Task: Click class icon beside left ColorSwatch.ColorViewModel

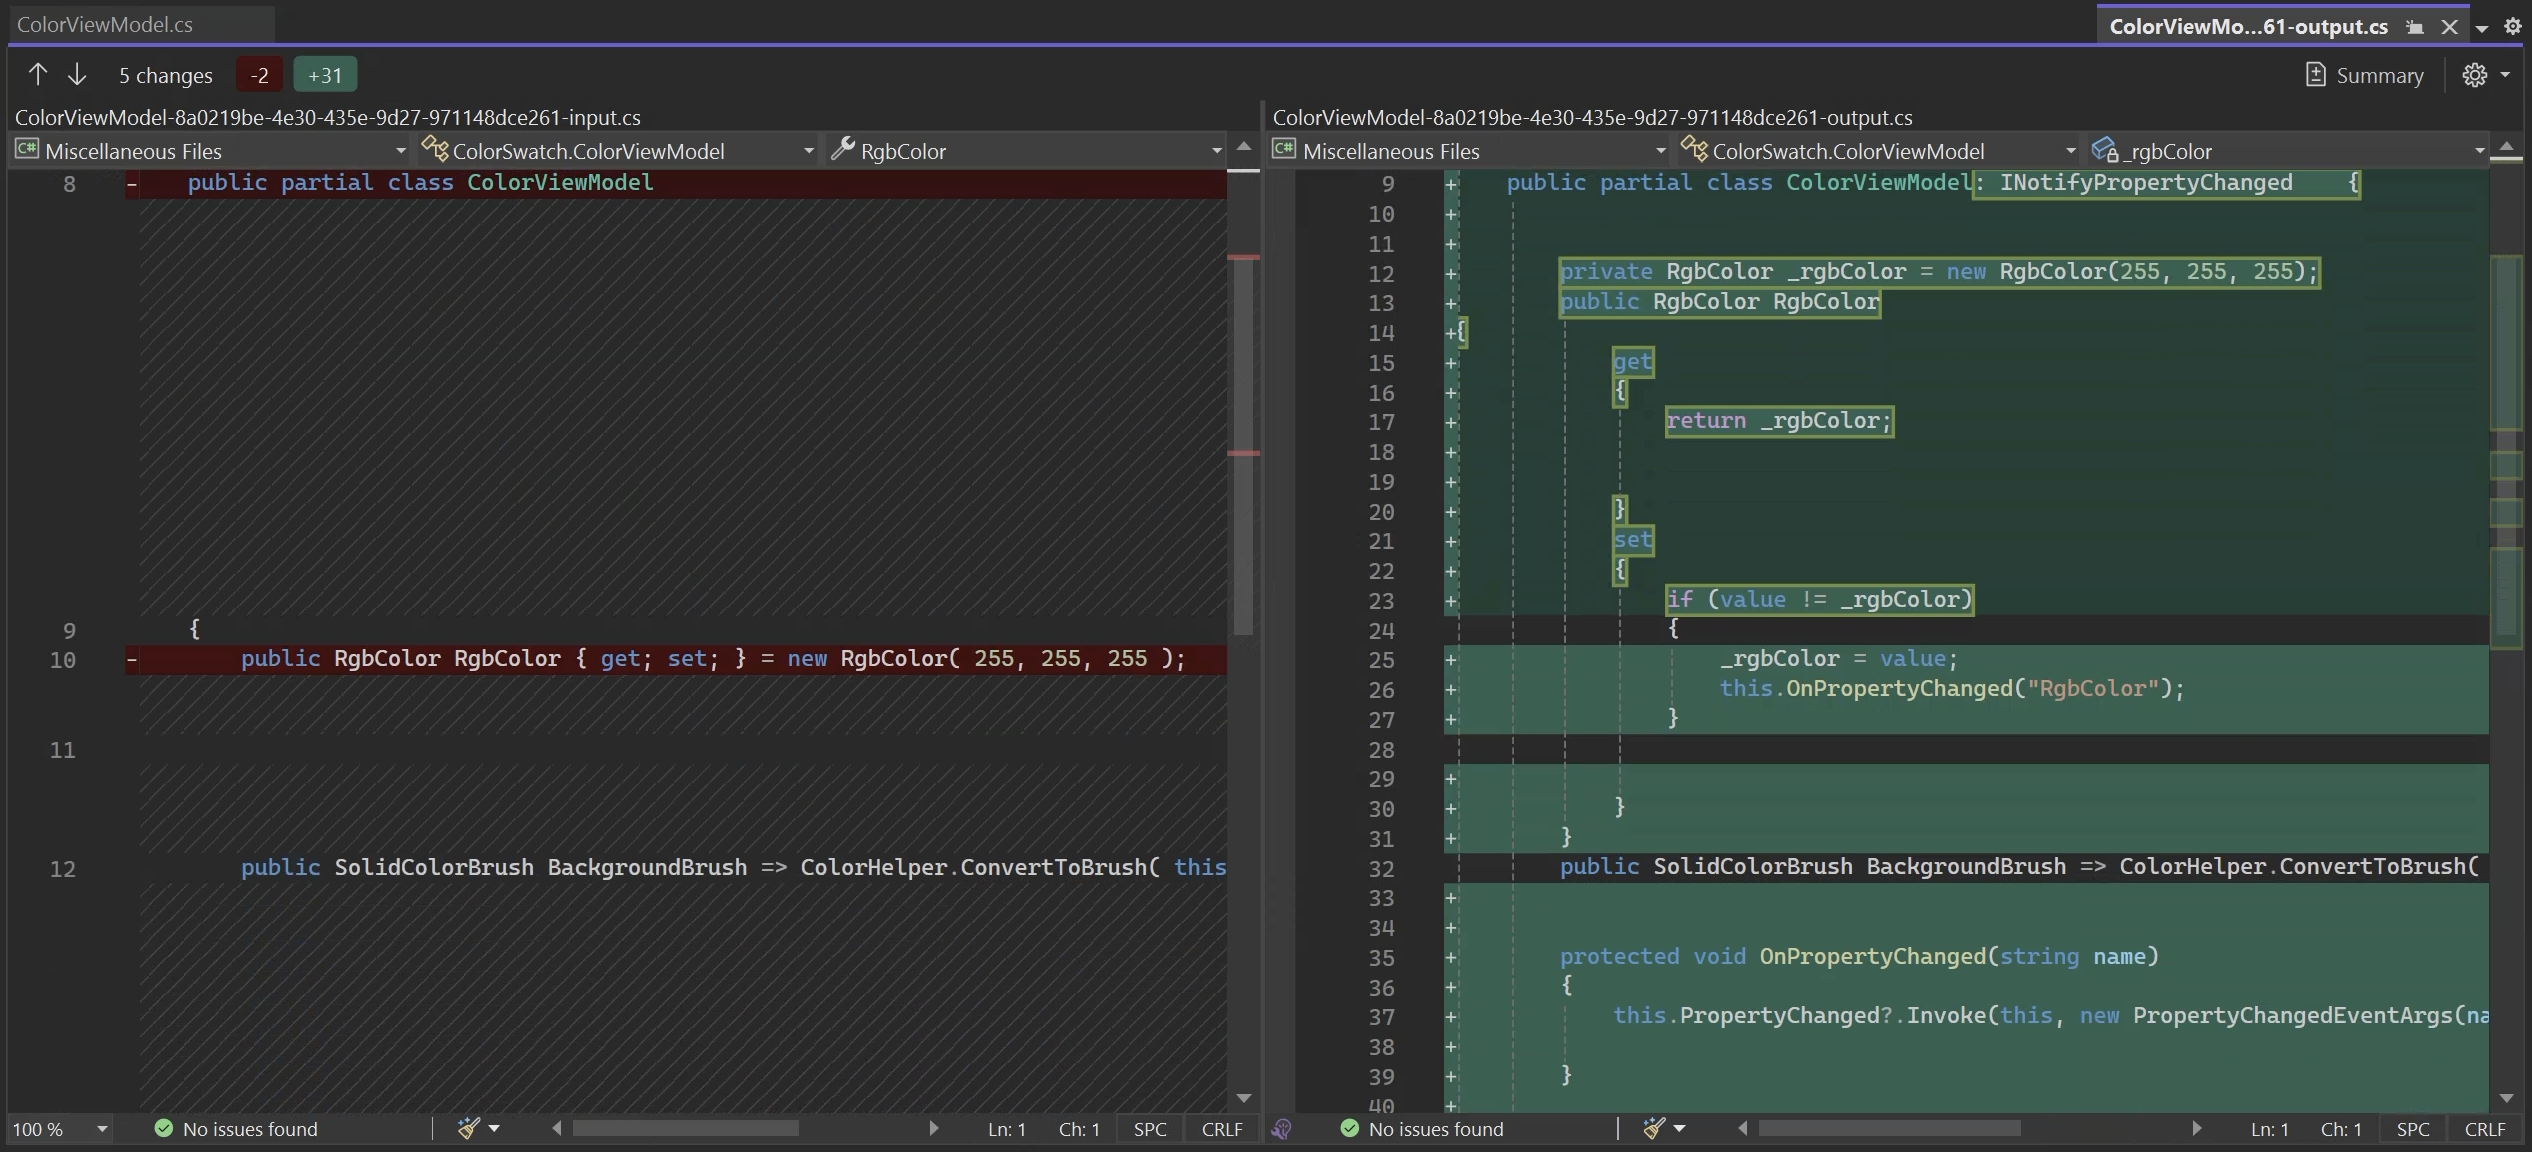Action: (x=435, y=150)
